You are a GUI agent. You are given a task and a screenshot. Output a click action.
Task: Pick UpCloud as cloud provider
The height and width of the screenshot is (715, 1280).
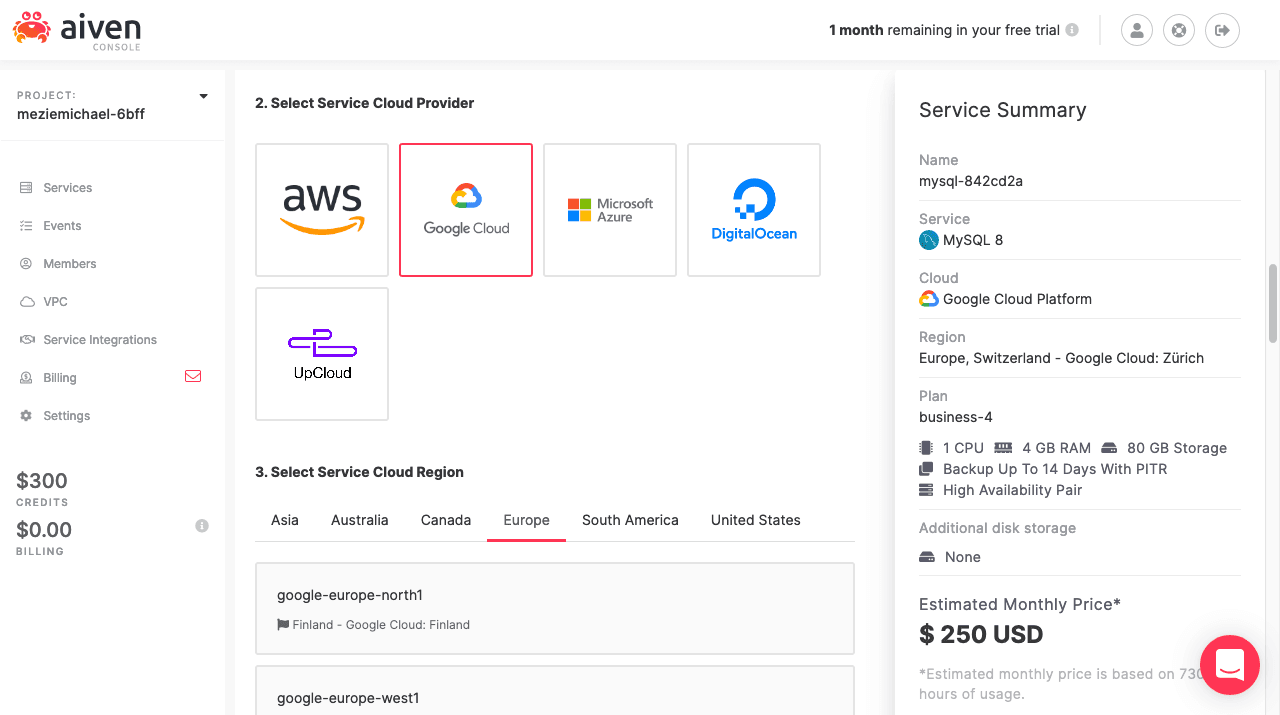322,354
